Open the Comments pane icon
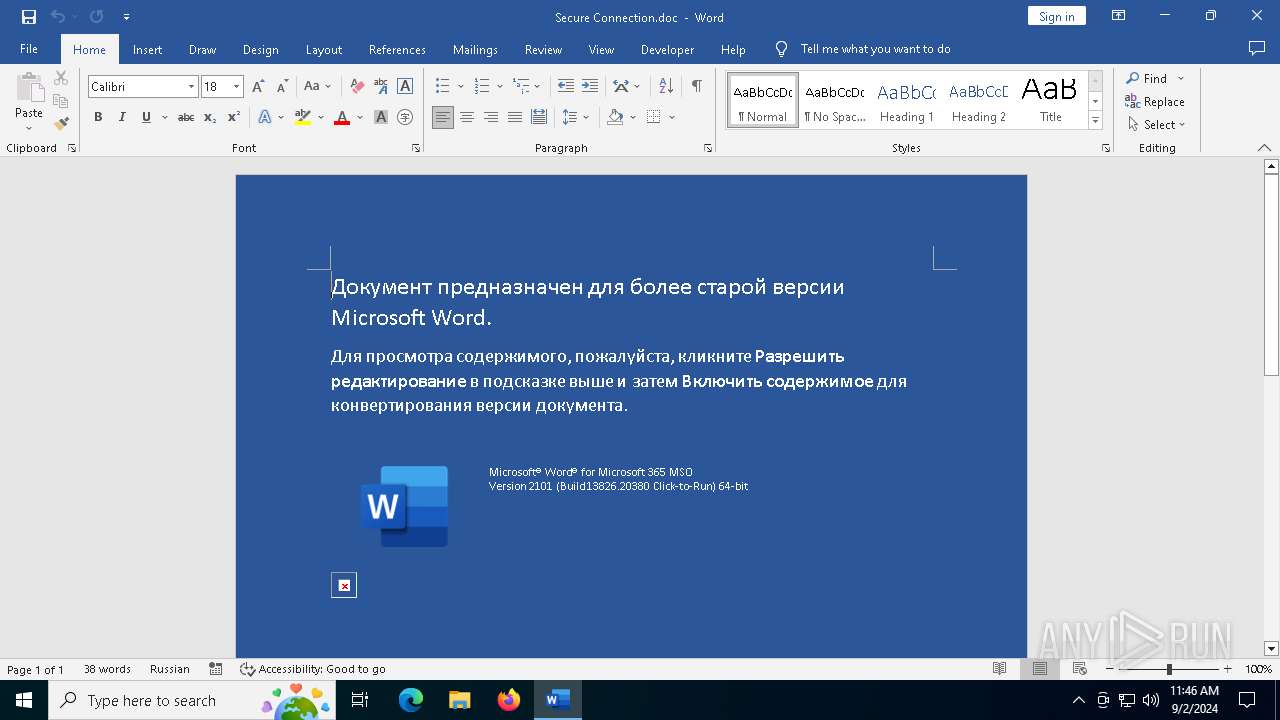 [1257, 48]
